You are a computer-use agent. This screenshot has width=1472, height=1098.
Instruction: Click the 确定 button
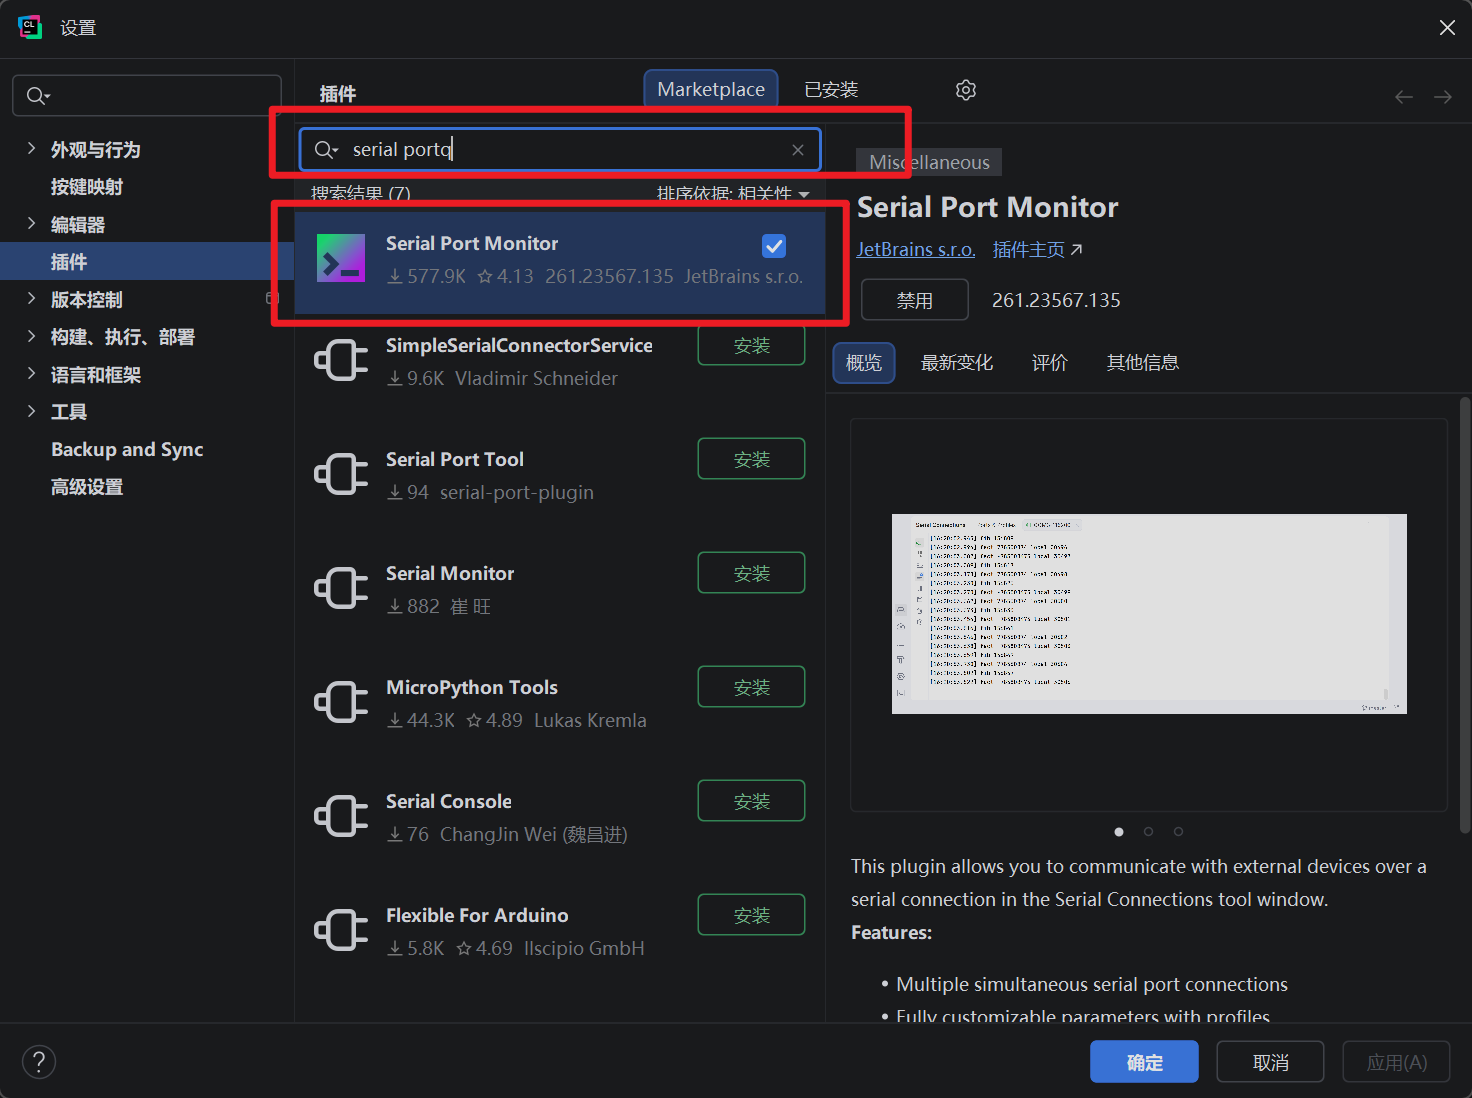pos(1144,1062)
